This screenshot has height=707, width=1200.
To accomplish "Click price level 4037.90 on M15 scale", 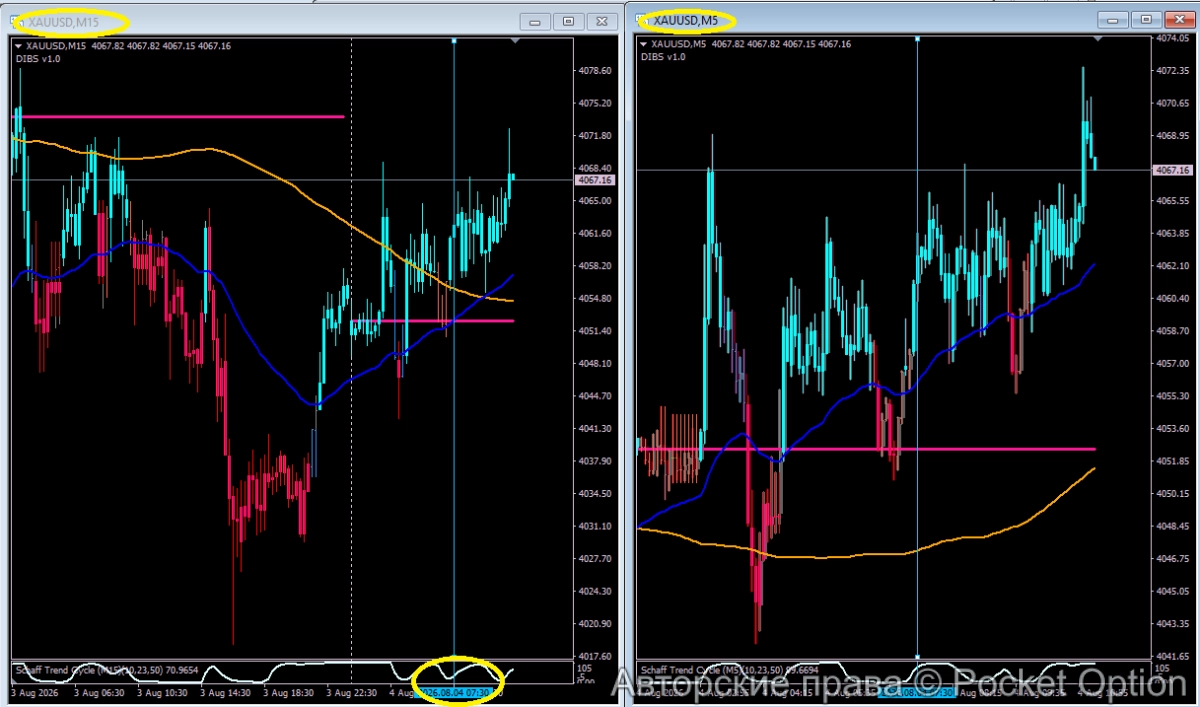I will (x=595, y=461).
